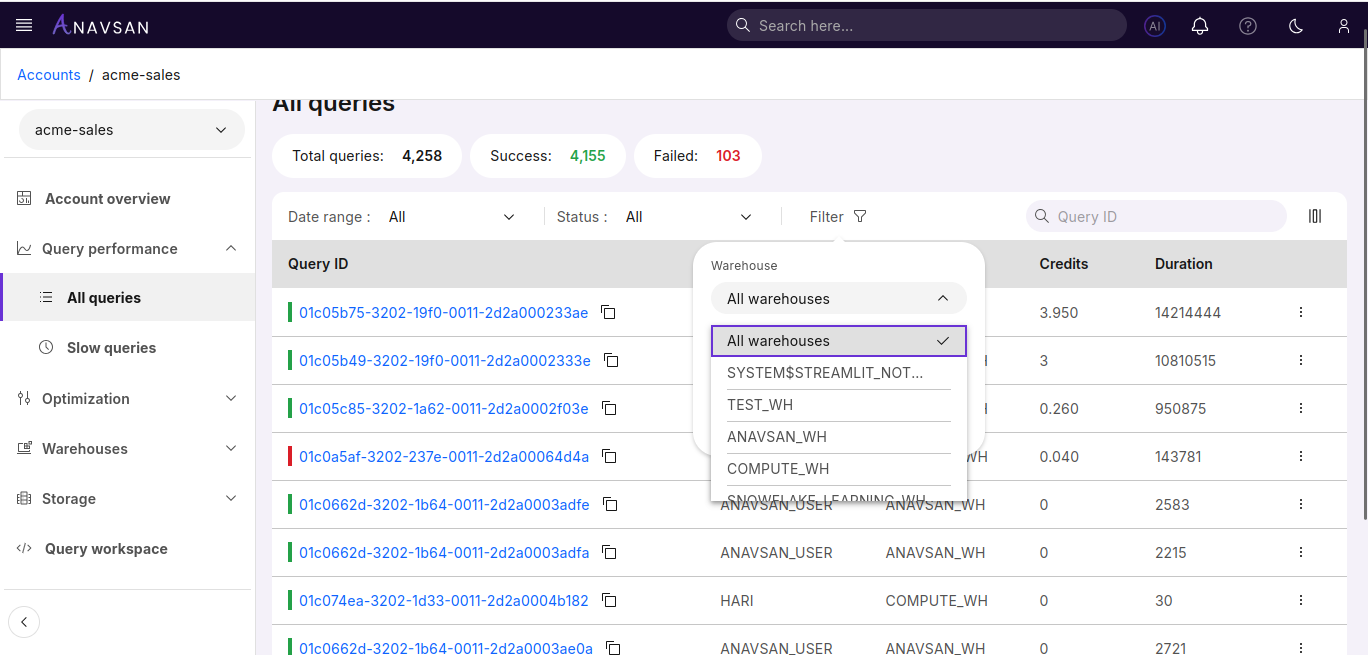Select TEST_WH from warehouse list

[x=760, y=405]
